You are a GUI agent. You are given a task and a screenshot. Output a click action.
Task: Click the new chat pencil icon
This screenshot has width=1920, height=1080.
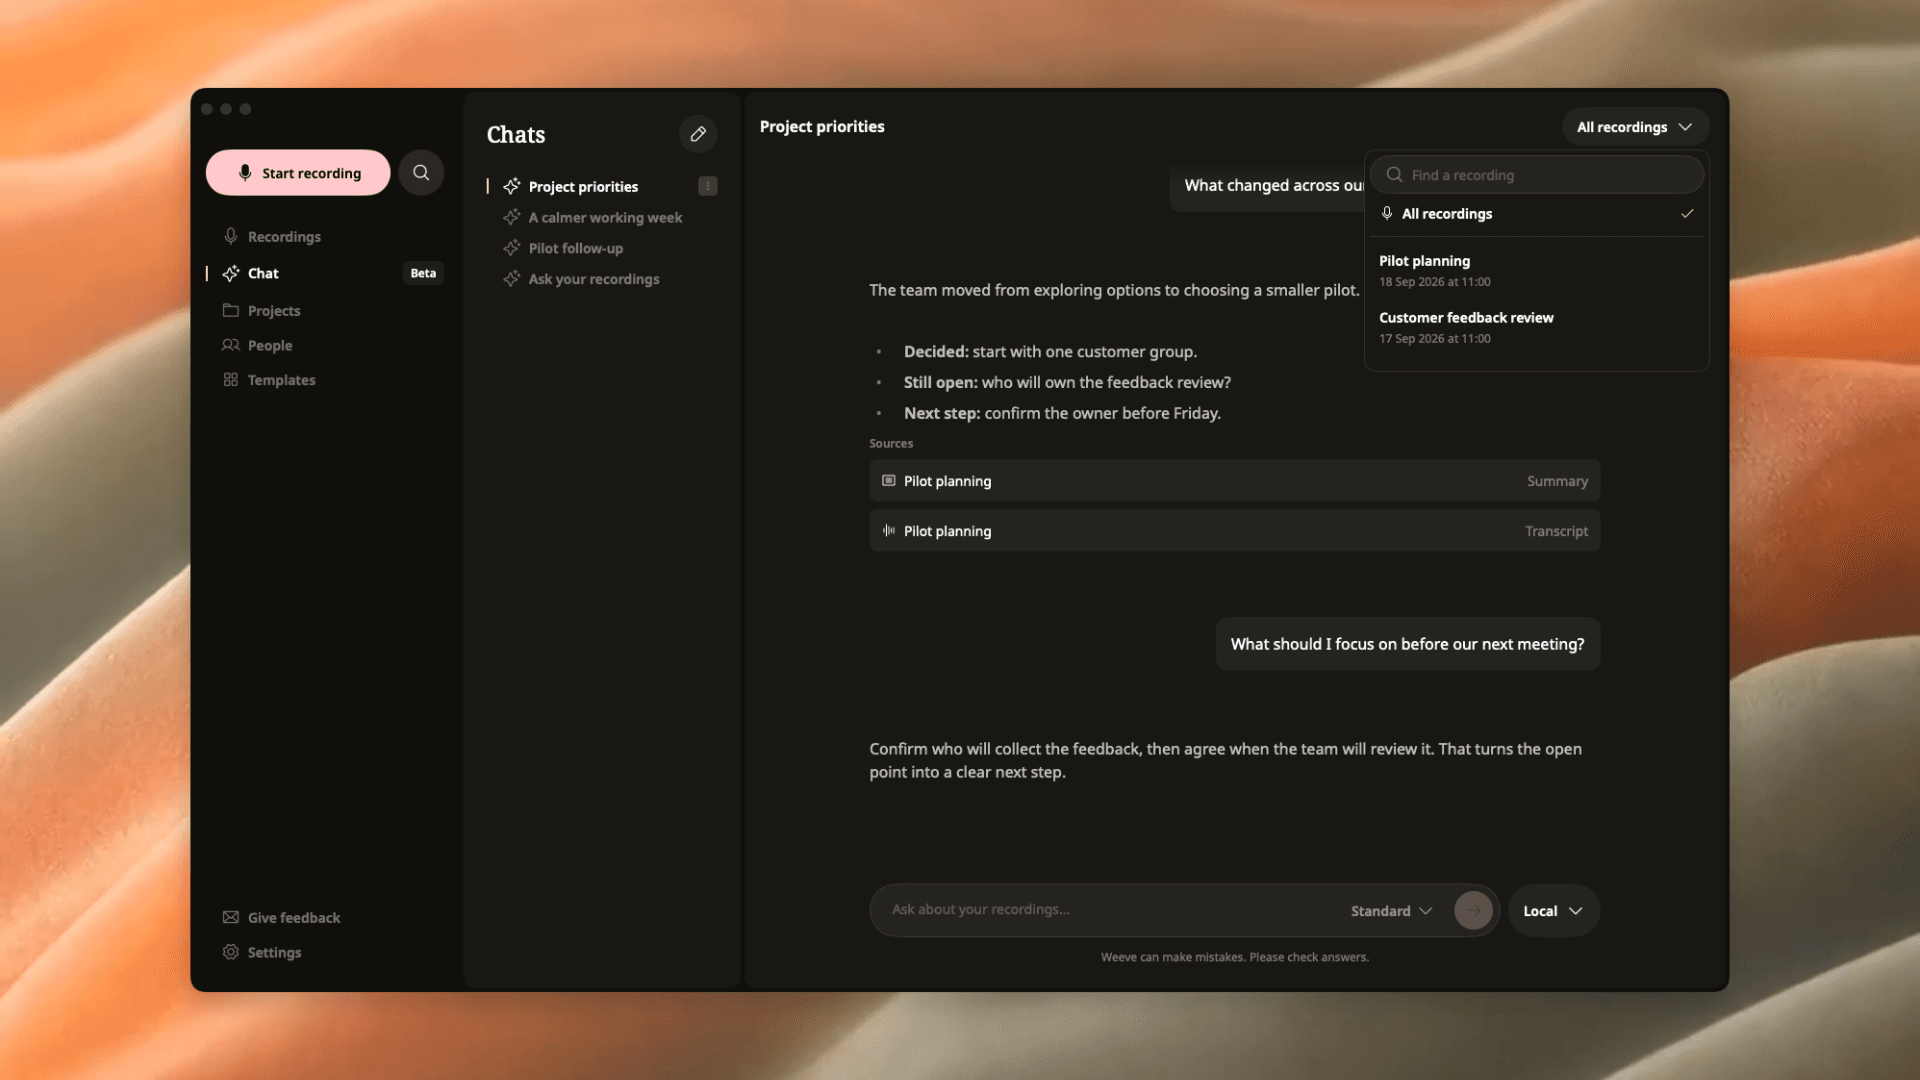tap(698, 134)
